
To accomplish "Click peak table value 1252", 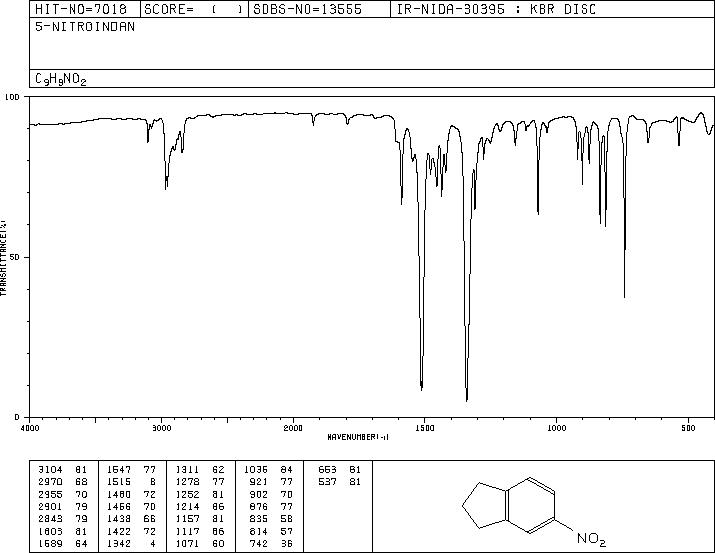I will [187, 495].
